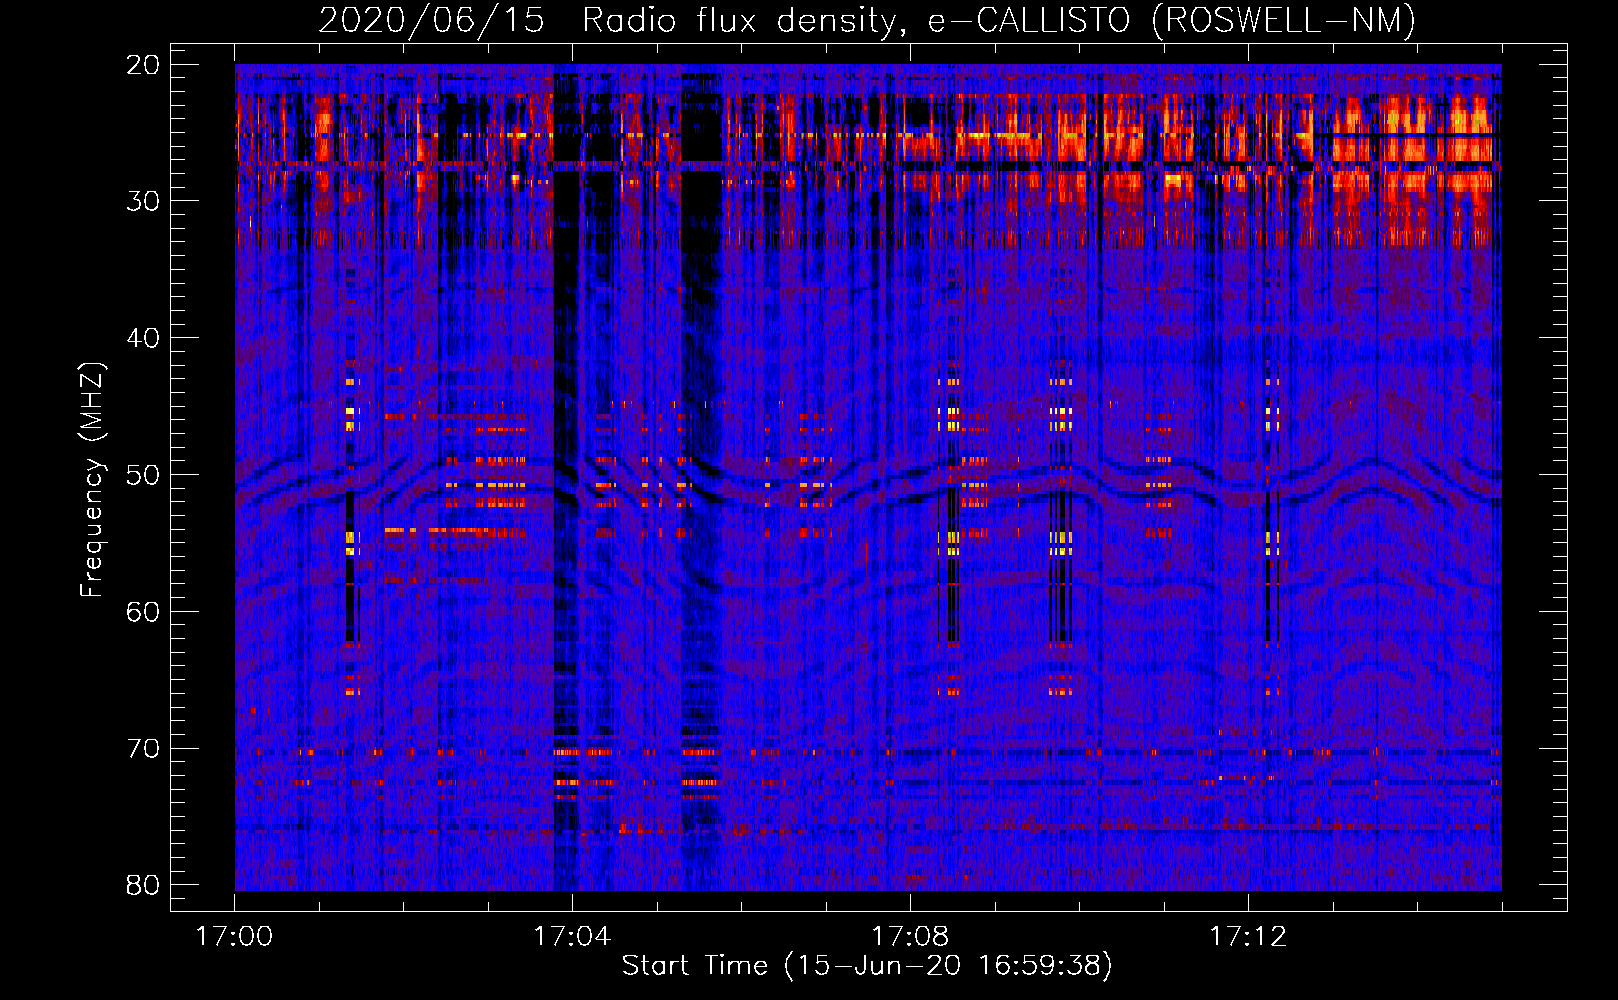Click the 17:04 time tick label

tap(572, 937)
